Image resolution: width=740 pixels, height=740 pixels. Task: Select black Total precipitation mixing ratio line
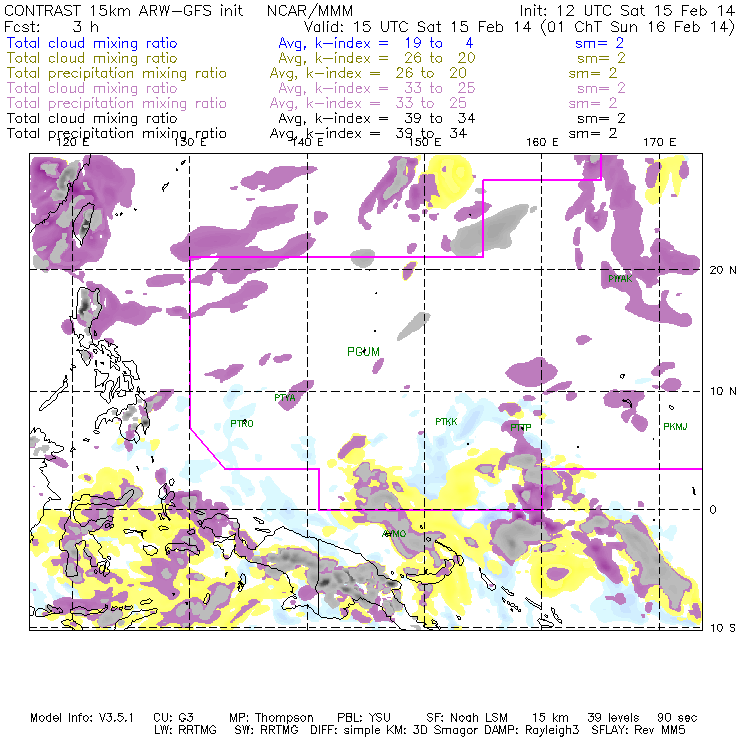coord(117,134)
